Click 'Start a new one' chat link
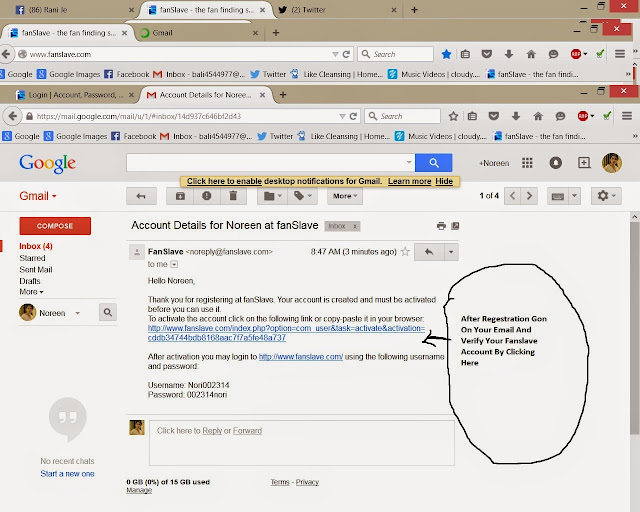This screenshot has width=640, height=512. point(67,474)
